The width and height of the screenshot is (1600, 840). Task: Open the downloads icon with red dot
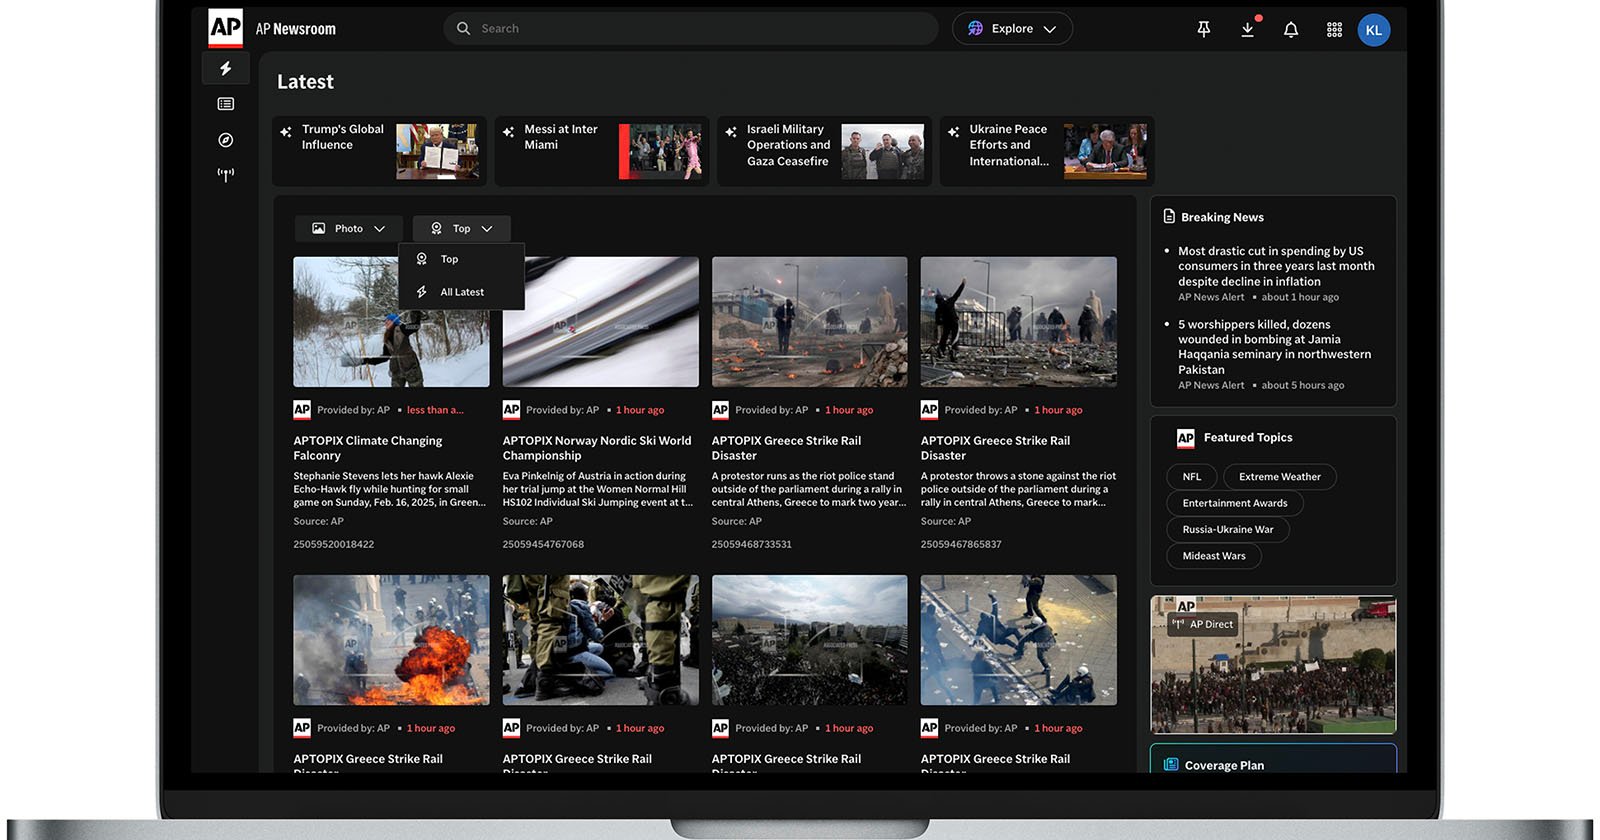coord(1248,30)
